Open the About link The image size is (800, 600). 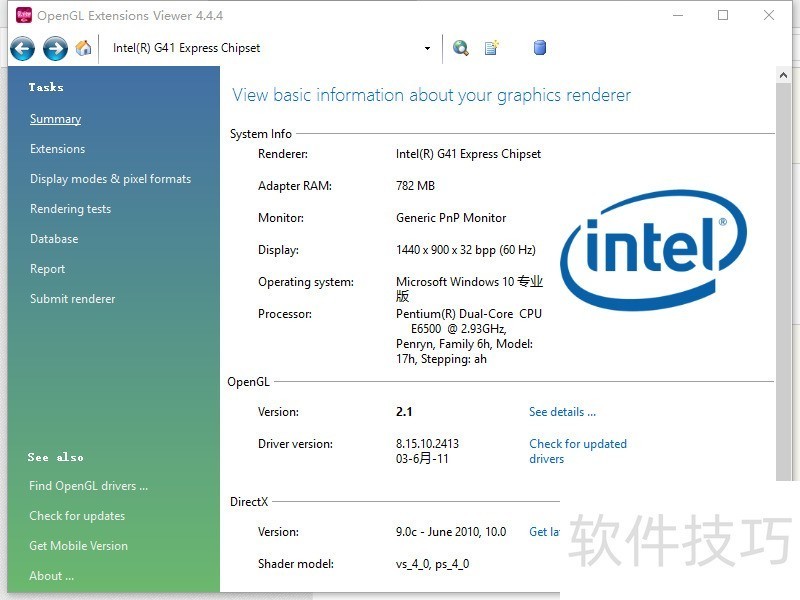tap(52, 576)
